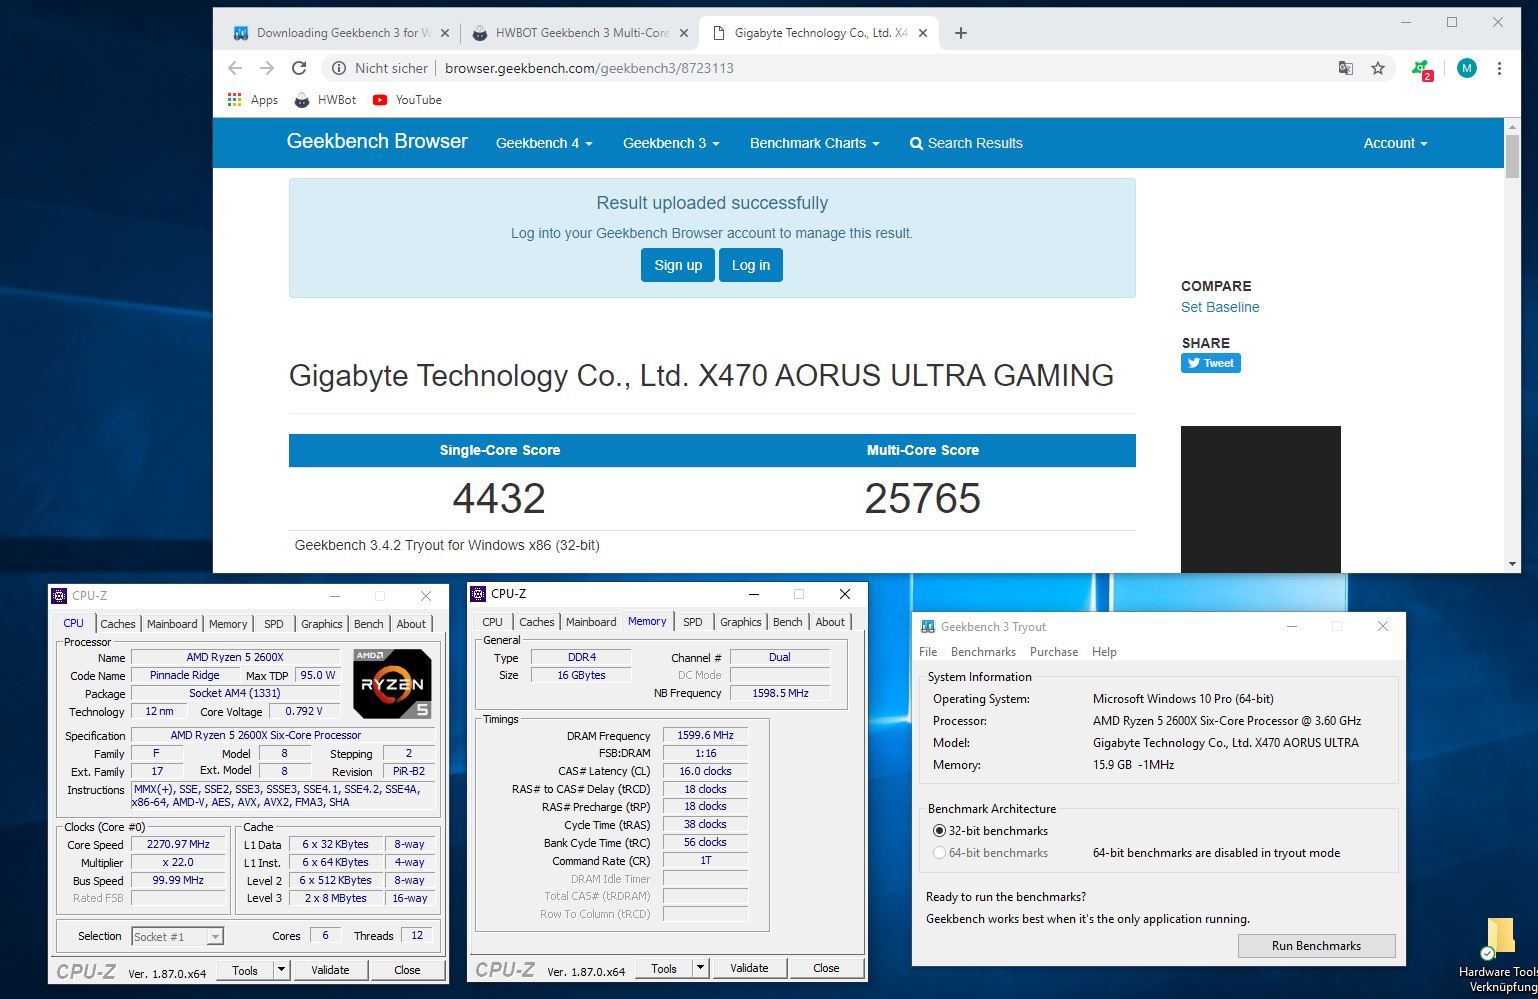Viewport: 1538px width, 999px height.
Task: Click the Core Speed value 2270.97 MHz
Action: 178,844
